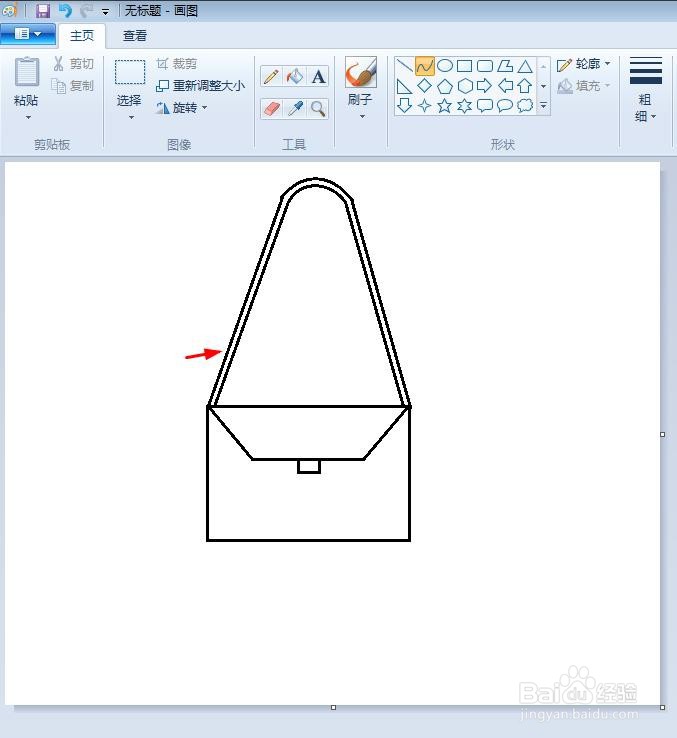The width and height of the screenshot is (677, 738).
Task: Click 复制 button
Action: point(73,86)
